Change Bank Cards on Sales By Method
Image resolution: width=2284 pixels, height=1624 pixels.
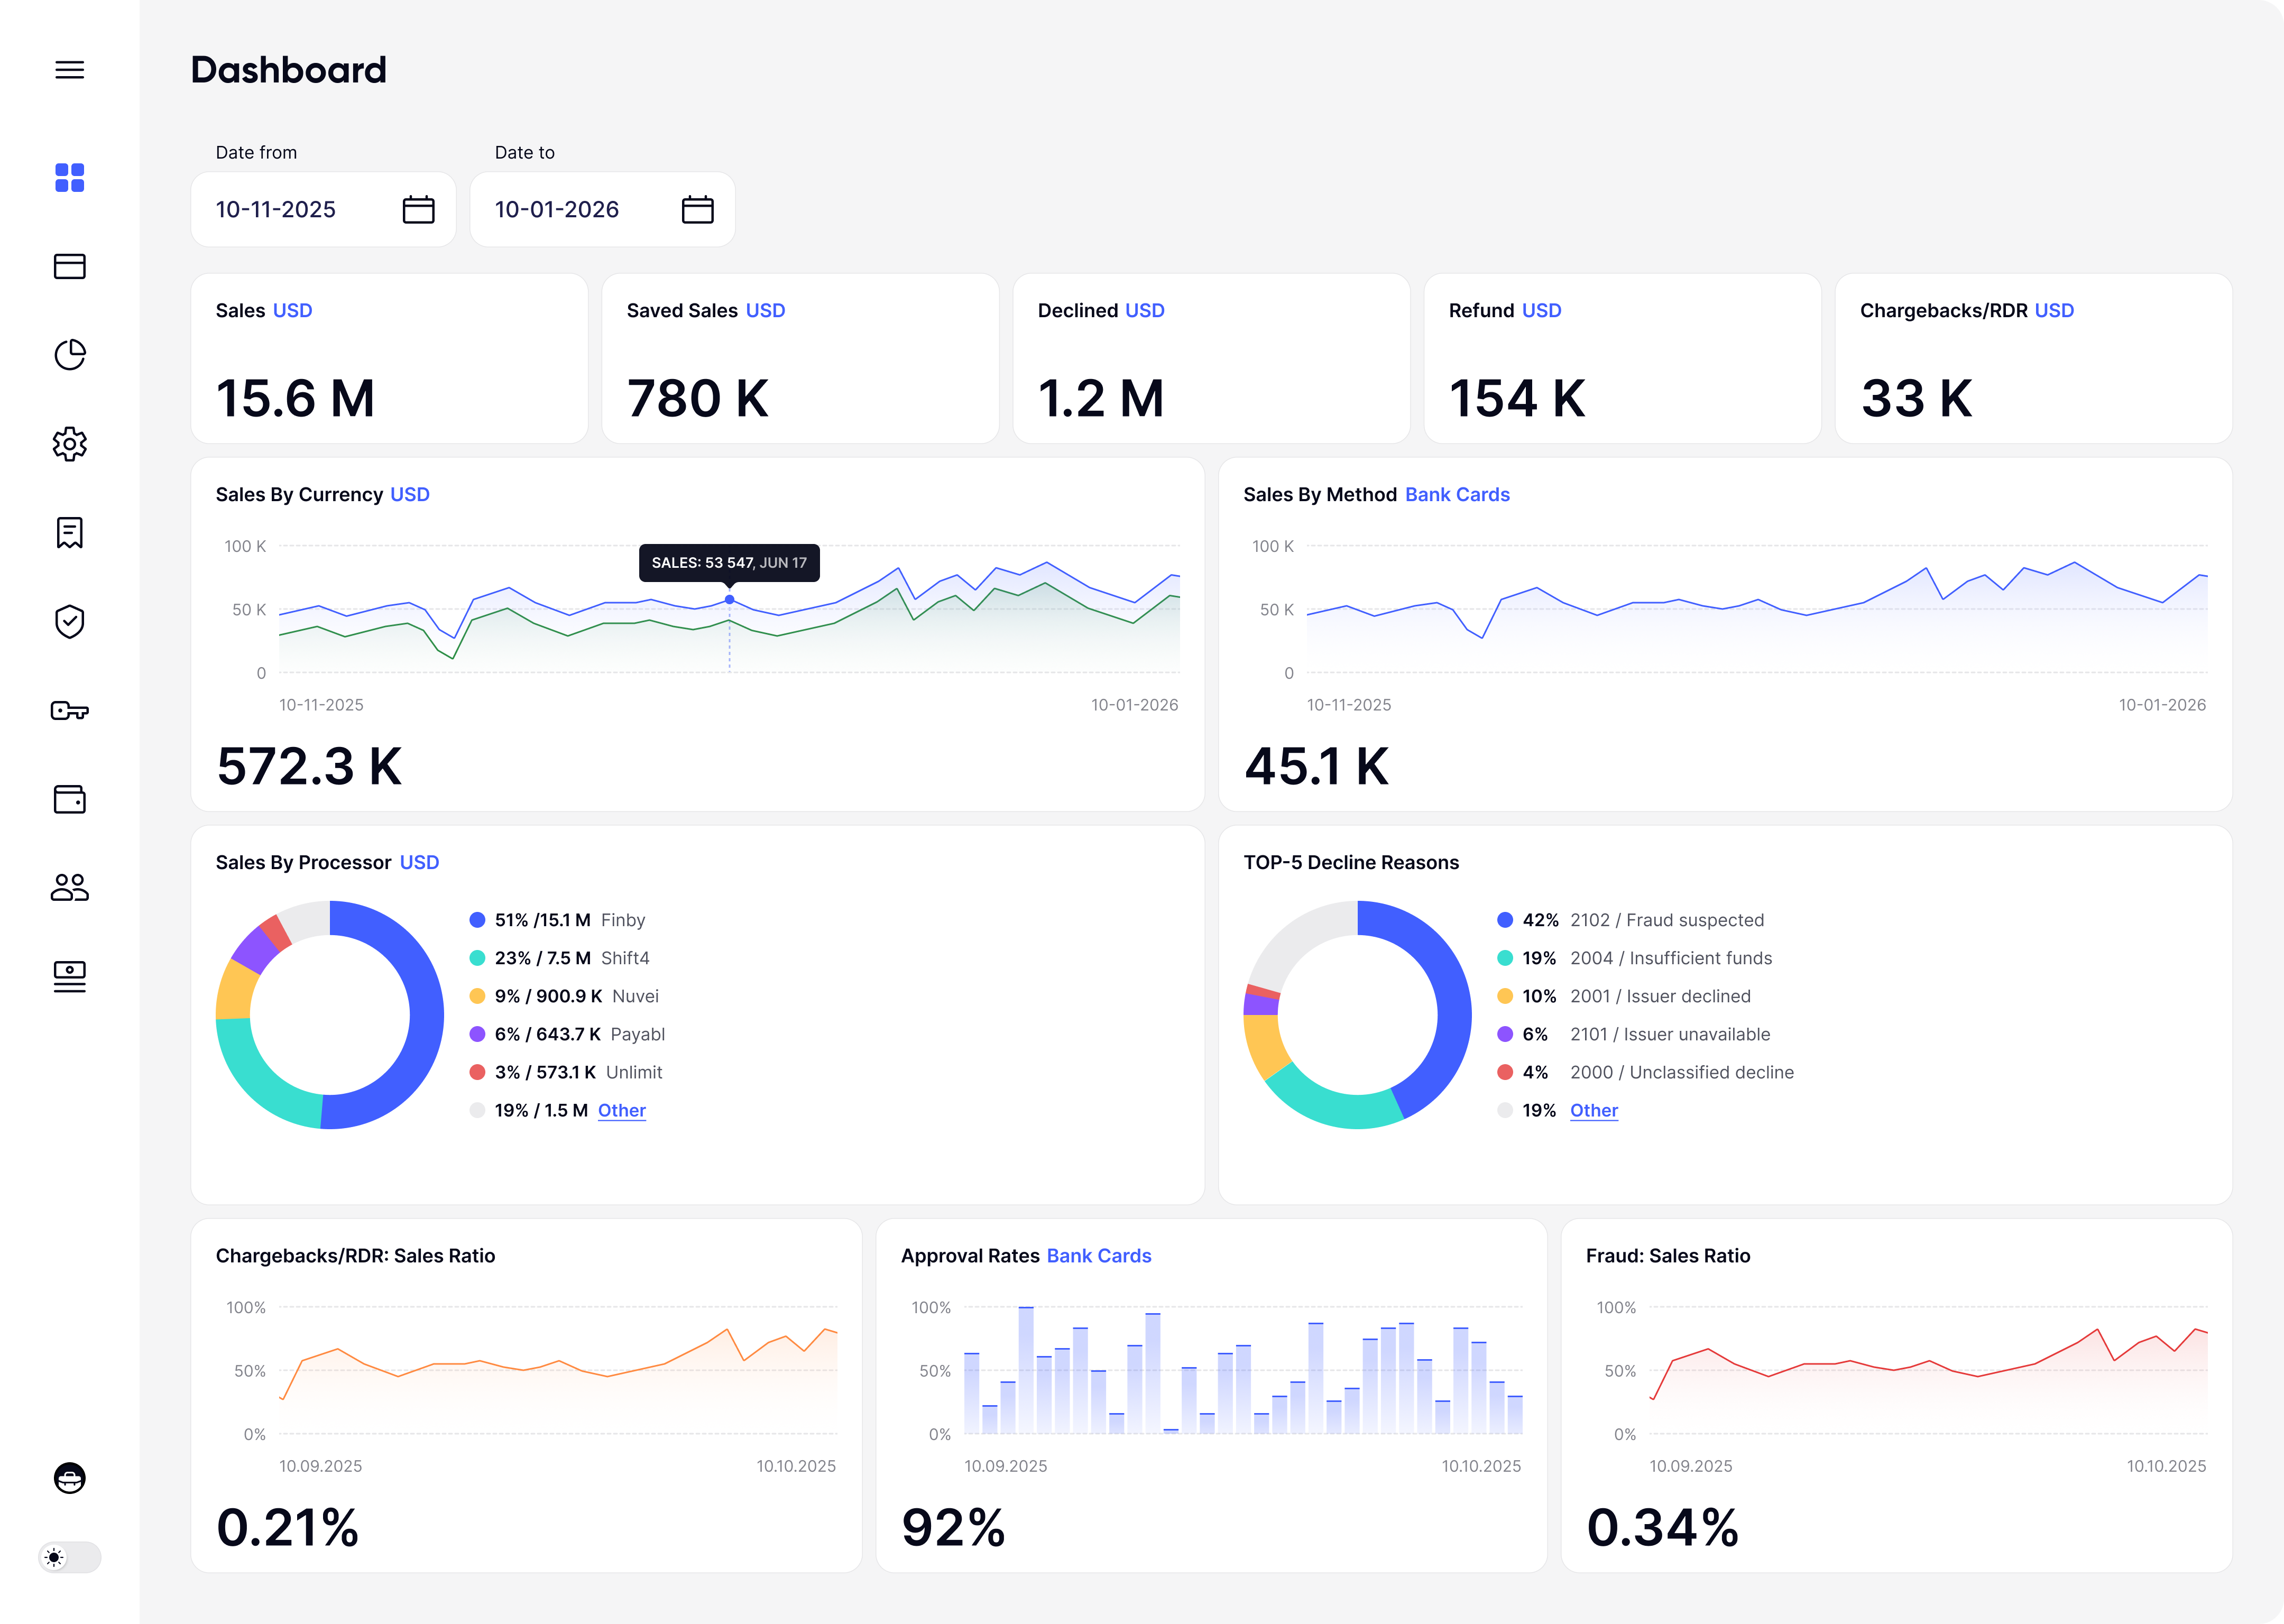pos(1457,495)
